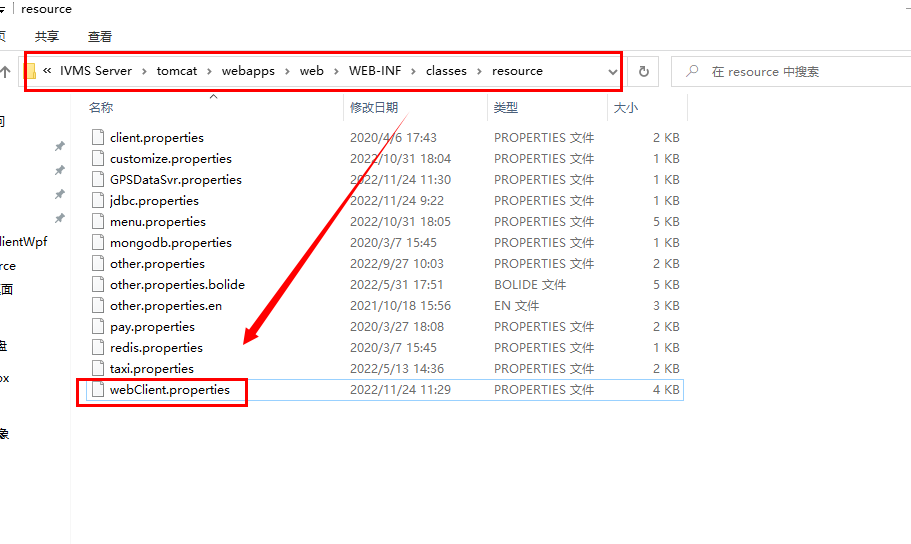
Task: Click the file icon of customize.properties
Action: click(x=98, y=158)
